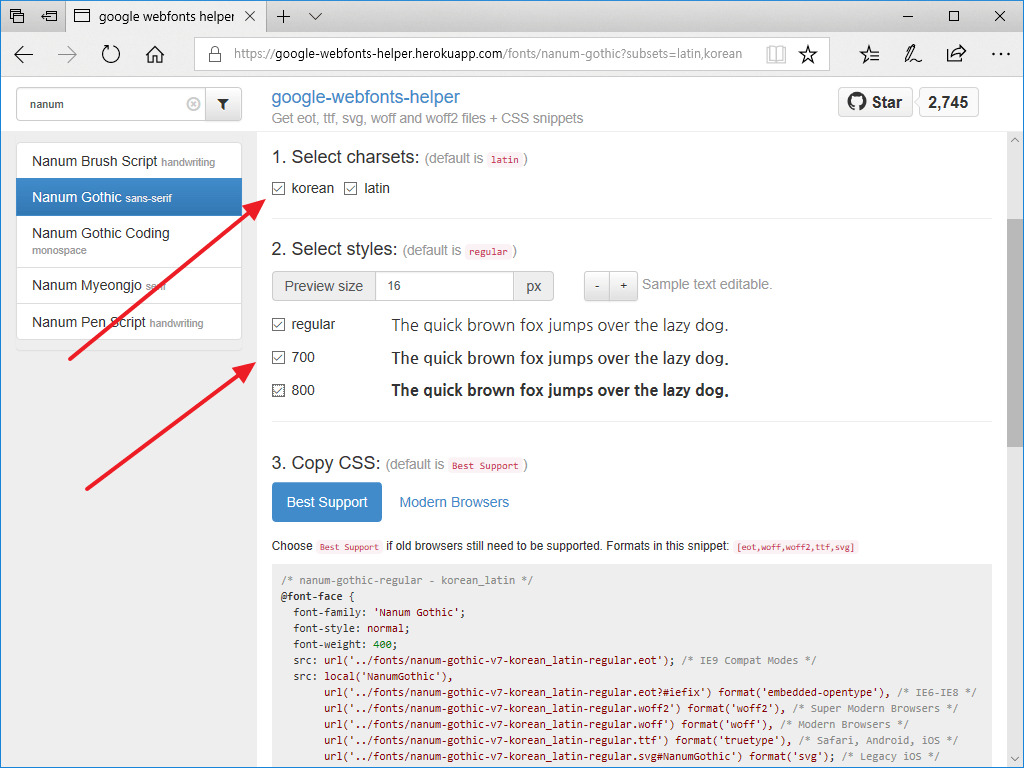1024x768 pixels.
Task: Set these tabs aside icon
Action: coord(49,16)
